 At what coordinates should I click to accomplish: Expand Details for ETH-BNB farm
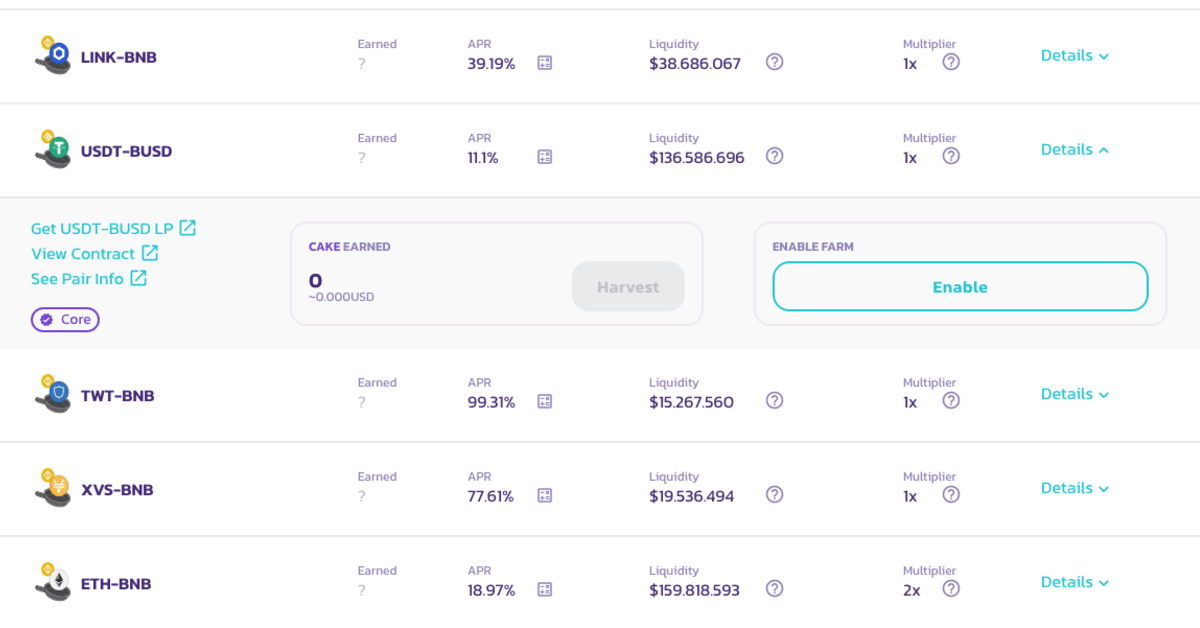tap(1075, 582)
